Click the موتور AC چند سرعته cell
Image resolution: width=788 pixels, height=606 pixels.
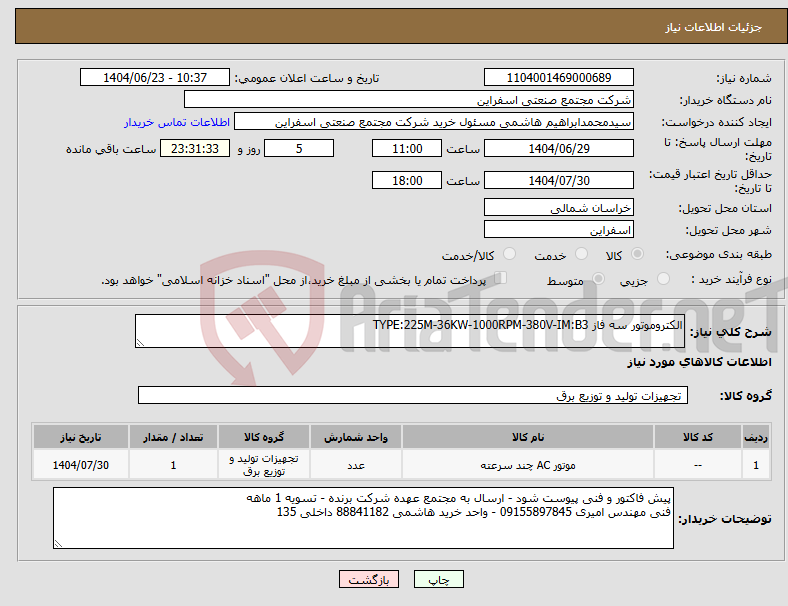528,465
